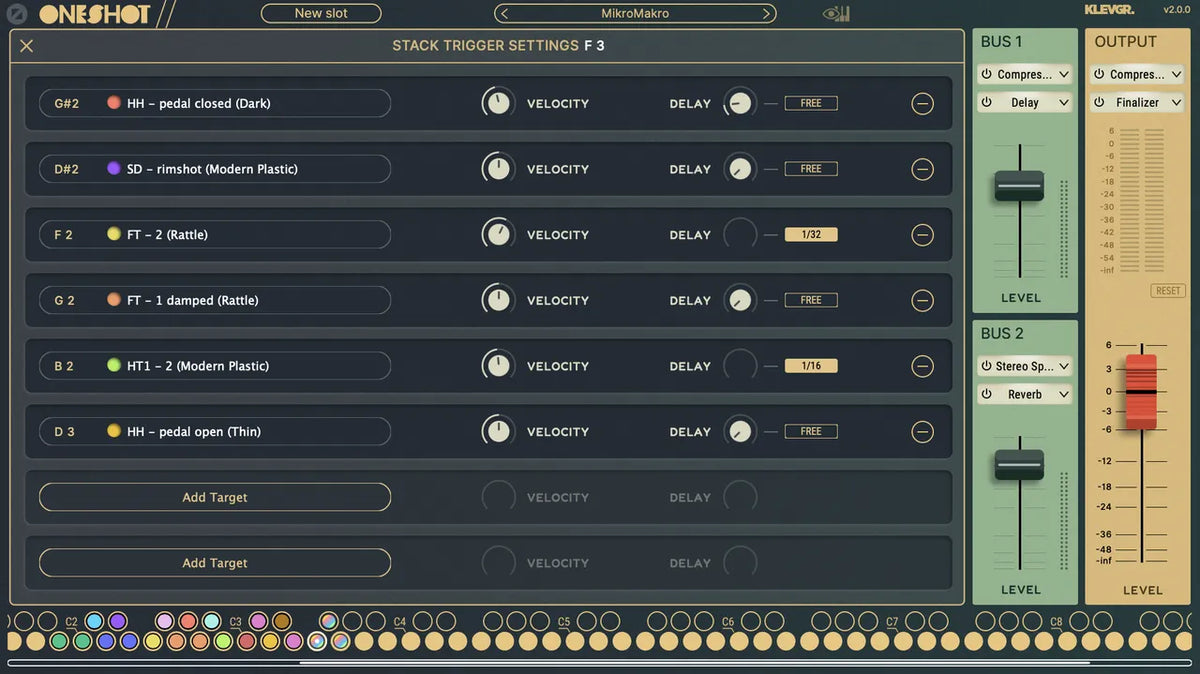Go to next preset with right arrow
Screen dimensions: 1200x674
pyautogui.click(x=767, y=14)
